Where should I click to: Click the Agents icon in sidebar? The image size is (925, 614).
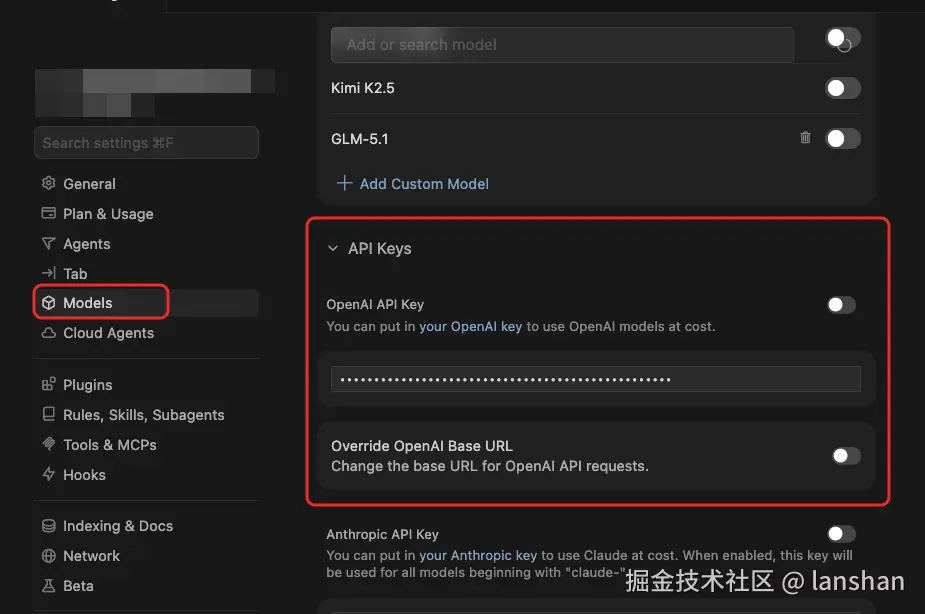coord(48,244)
